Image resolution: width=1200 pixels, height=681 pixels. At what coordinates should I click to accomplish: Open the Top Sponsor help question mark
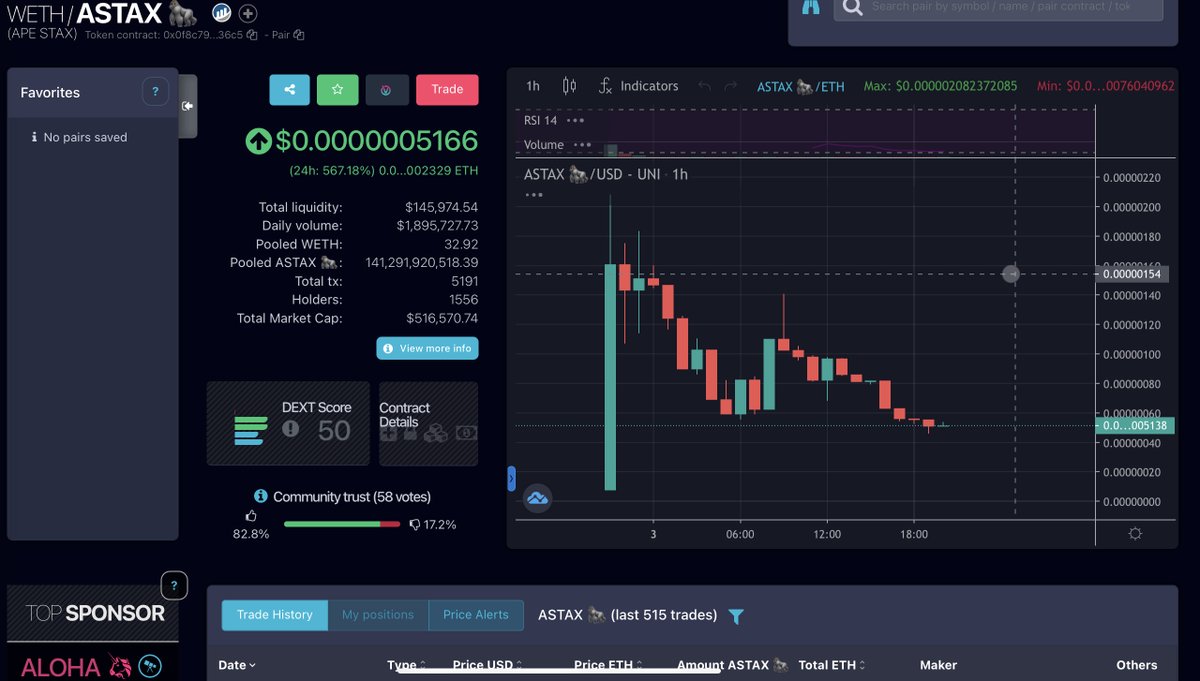(174, 585)
